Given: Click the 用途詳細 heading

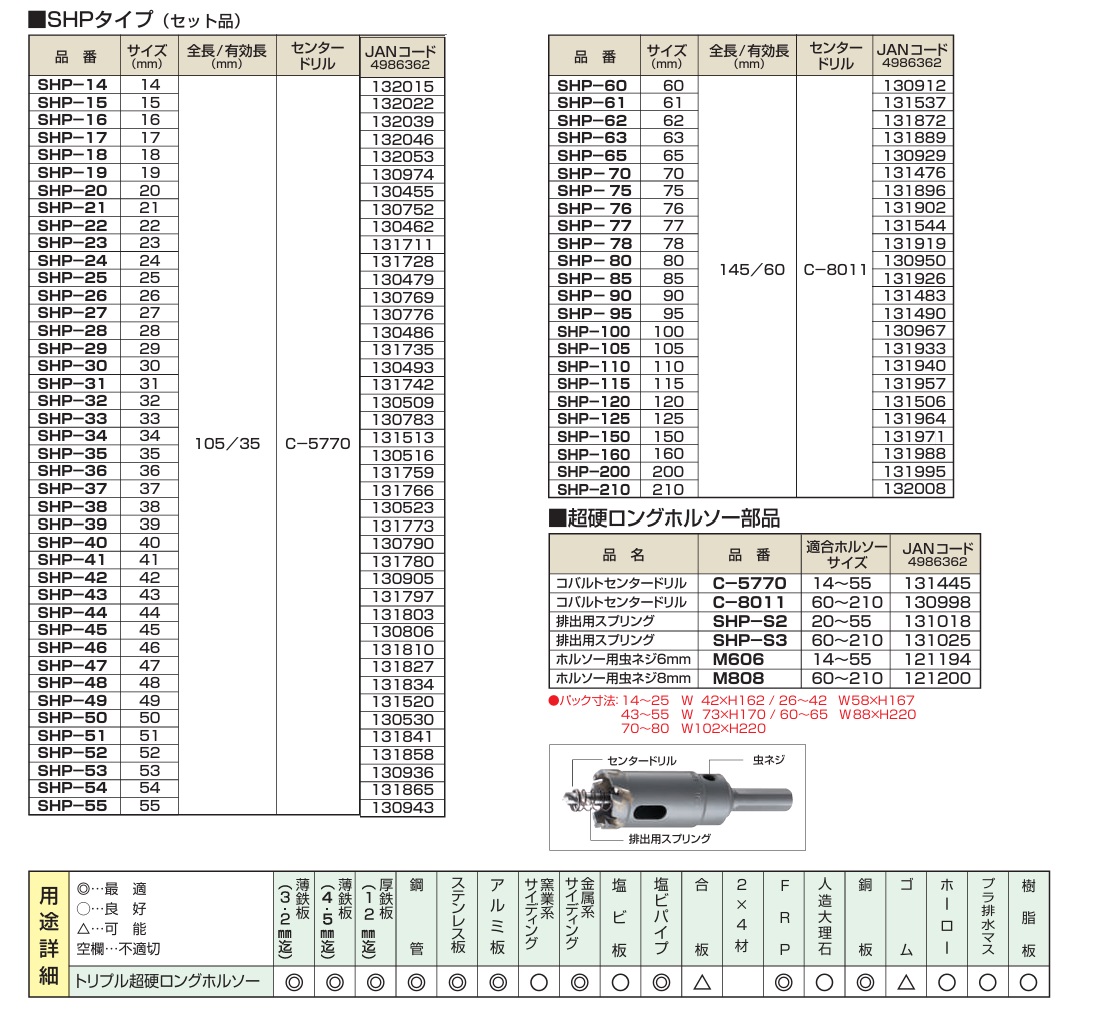Looking at the screenshot, I should (x=48, y=935).
